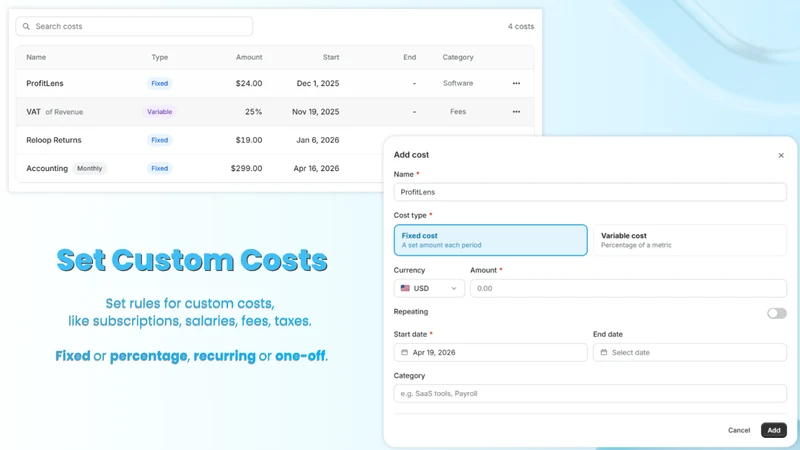
Task: Select the Variable cost option
Action: tap(689, 240)
